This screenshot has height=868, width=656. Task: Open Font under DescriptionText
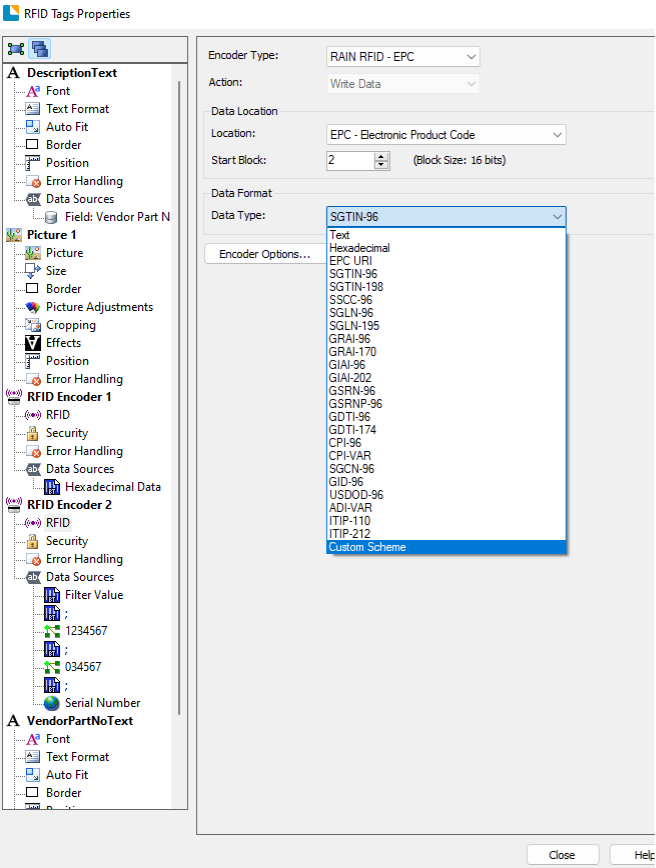point(58,91)
